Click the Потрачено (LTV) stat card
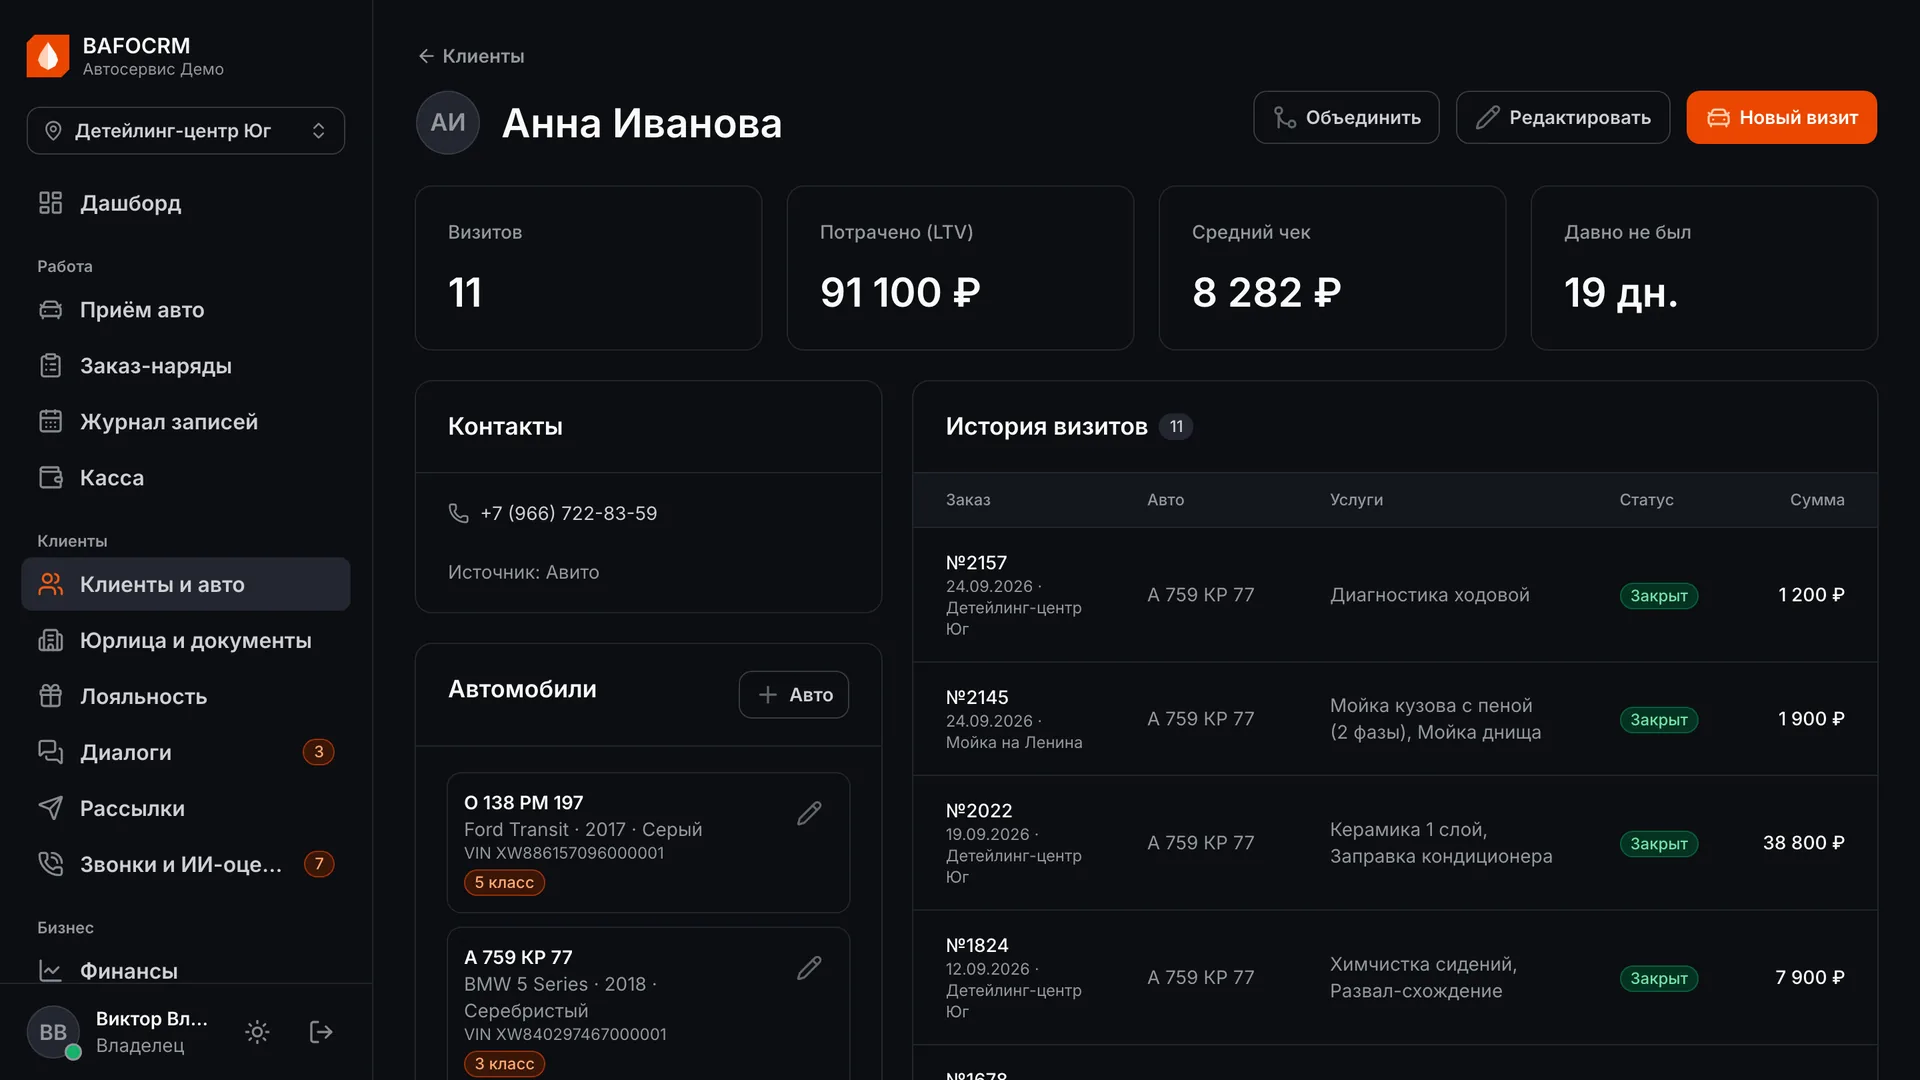This screenshot has height=1080, width=1920. [x=960, y=268]
